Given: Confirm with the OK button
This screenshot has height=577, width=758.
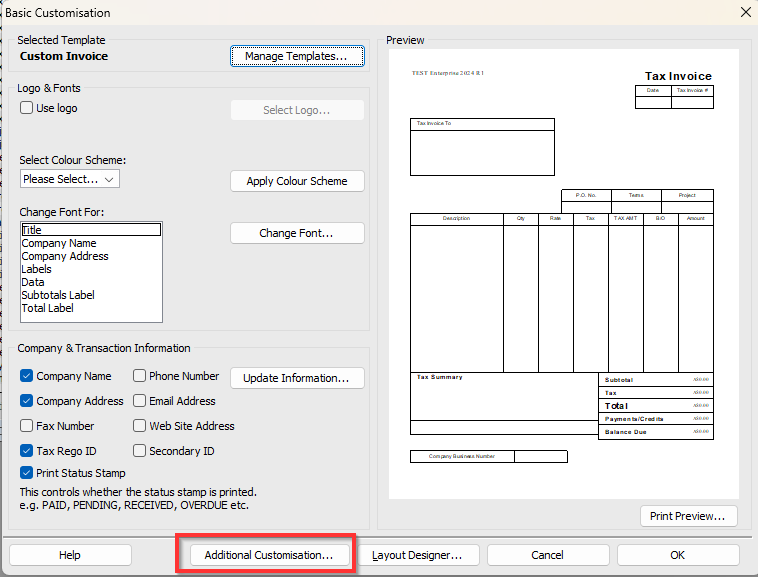Looking at the screenshot, I should point(678,555).
